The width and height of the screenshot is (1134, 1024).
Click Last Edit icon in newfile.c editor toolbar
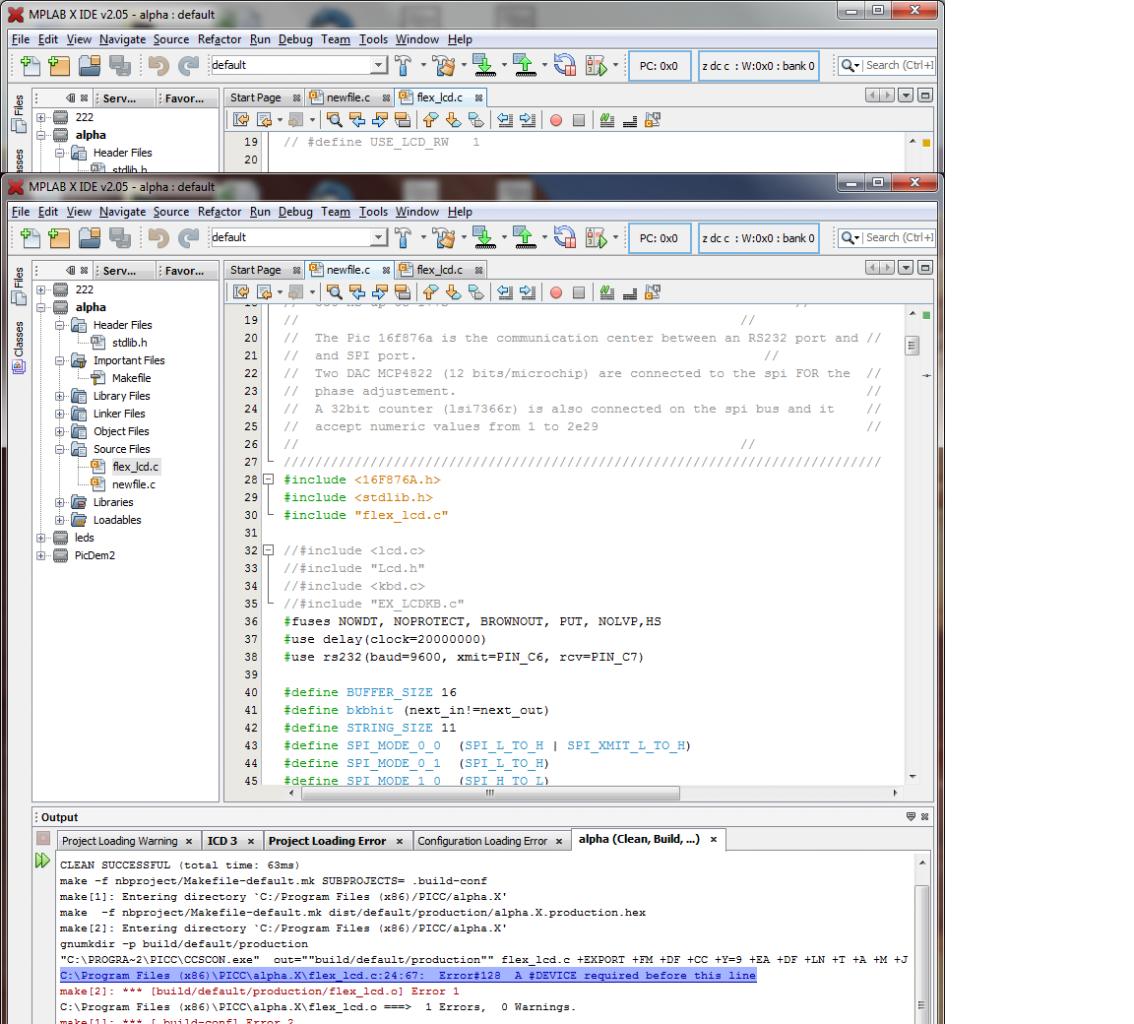[x=241, y=292]
